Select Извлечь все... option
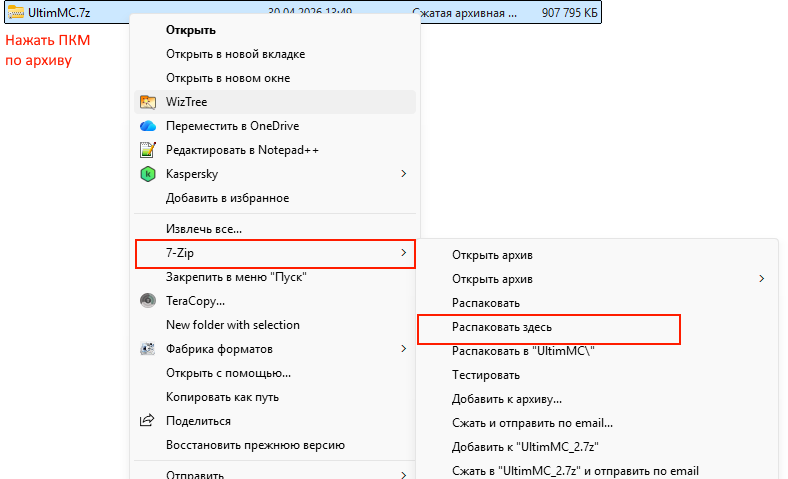Image resolution: width=788 pixels, height=479 pixels. pos(203,229)
